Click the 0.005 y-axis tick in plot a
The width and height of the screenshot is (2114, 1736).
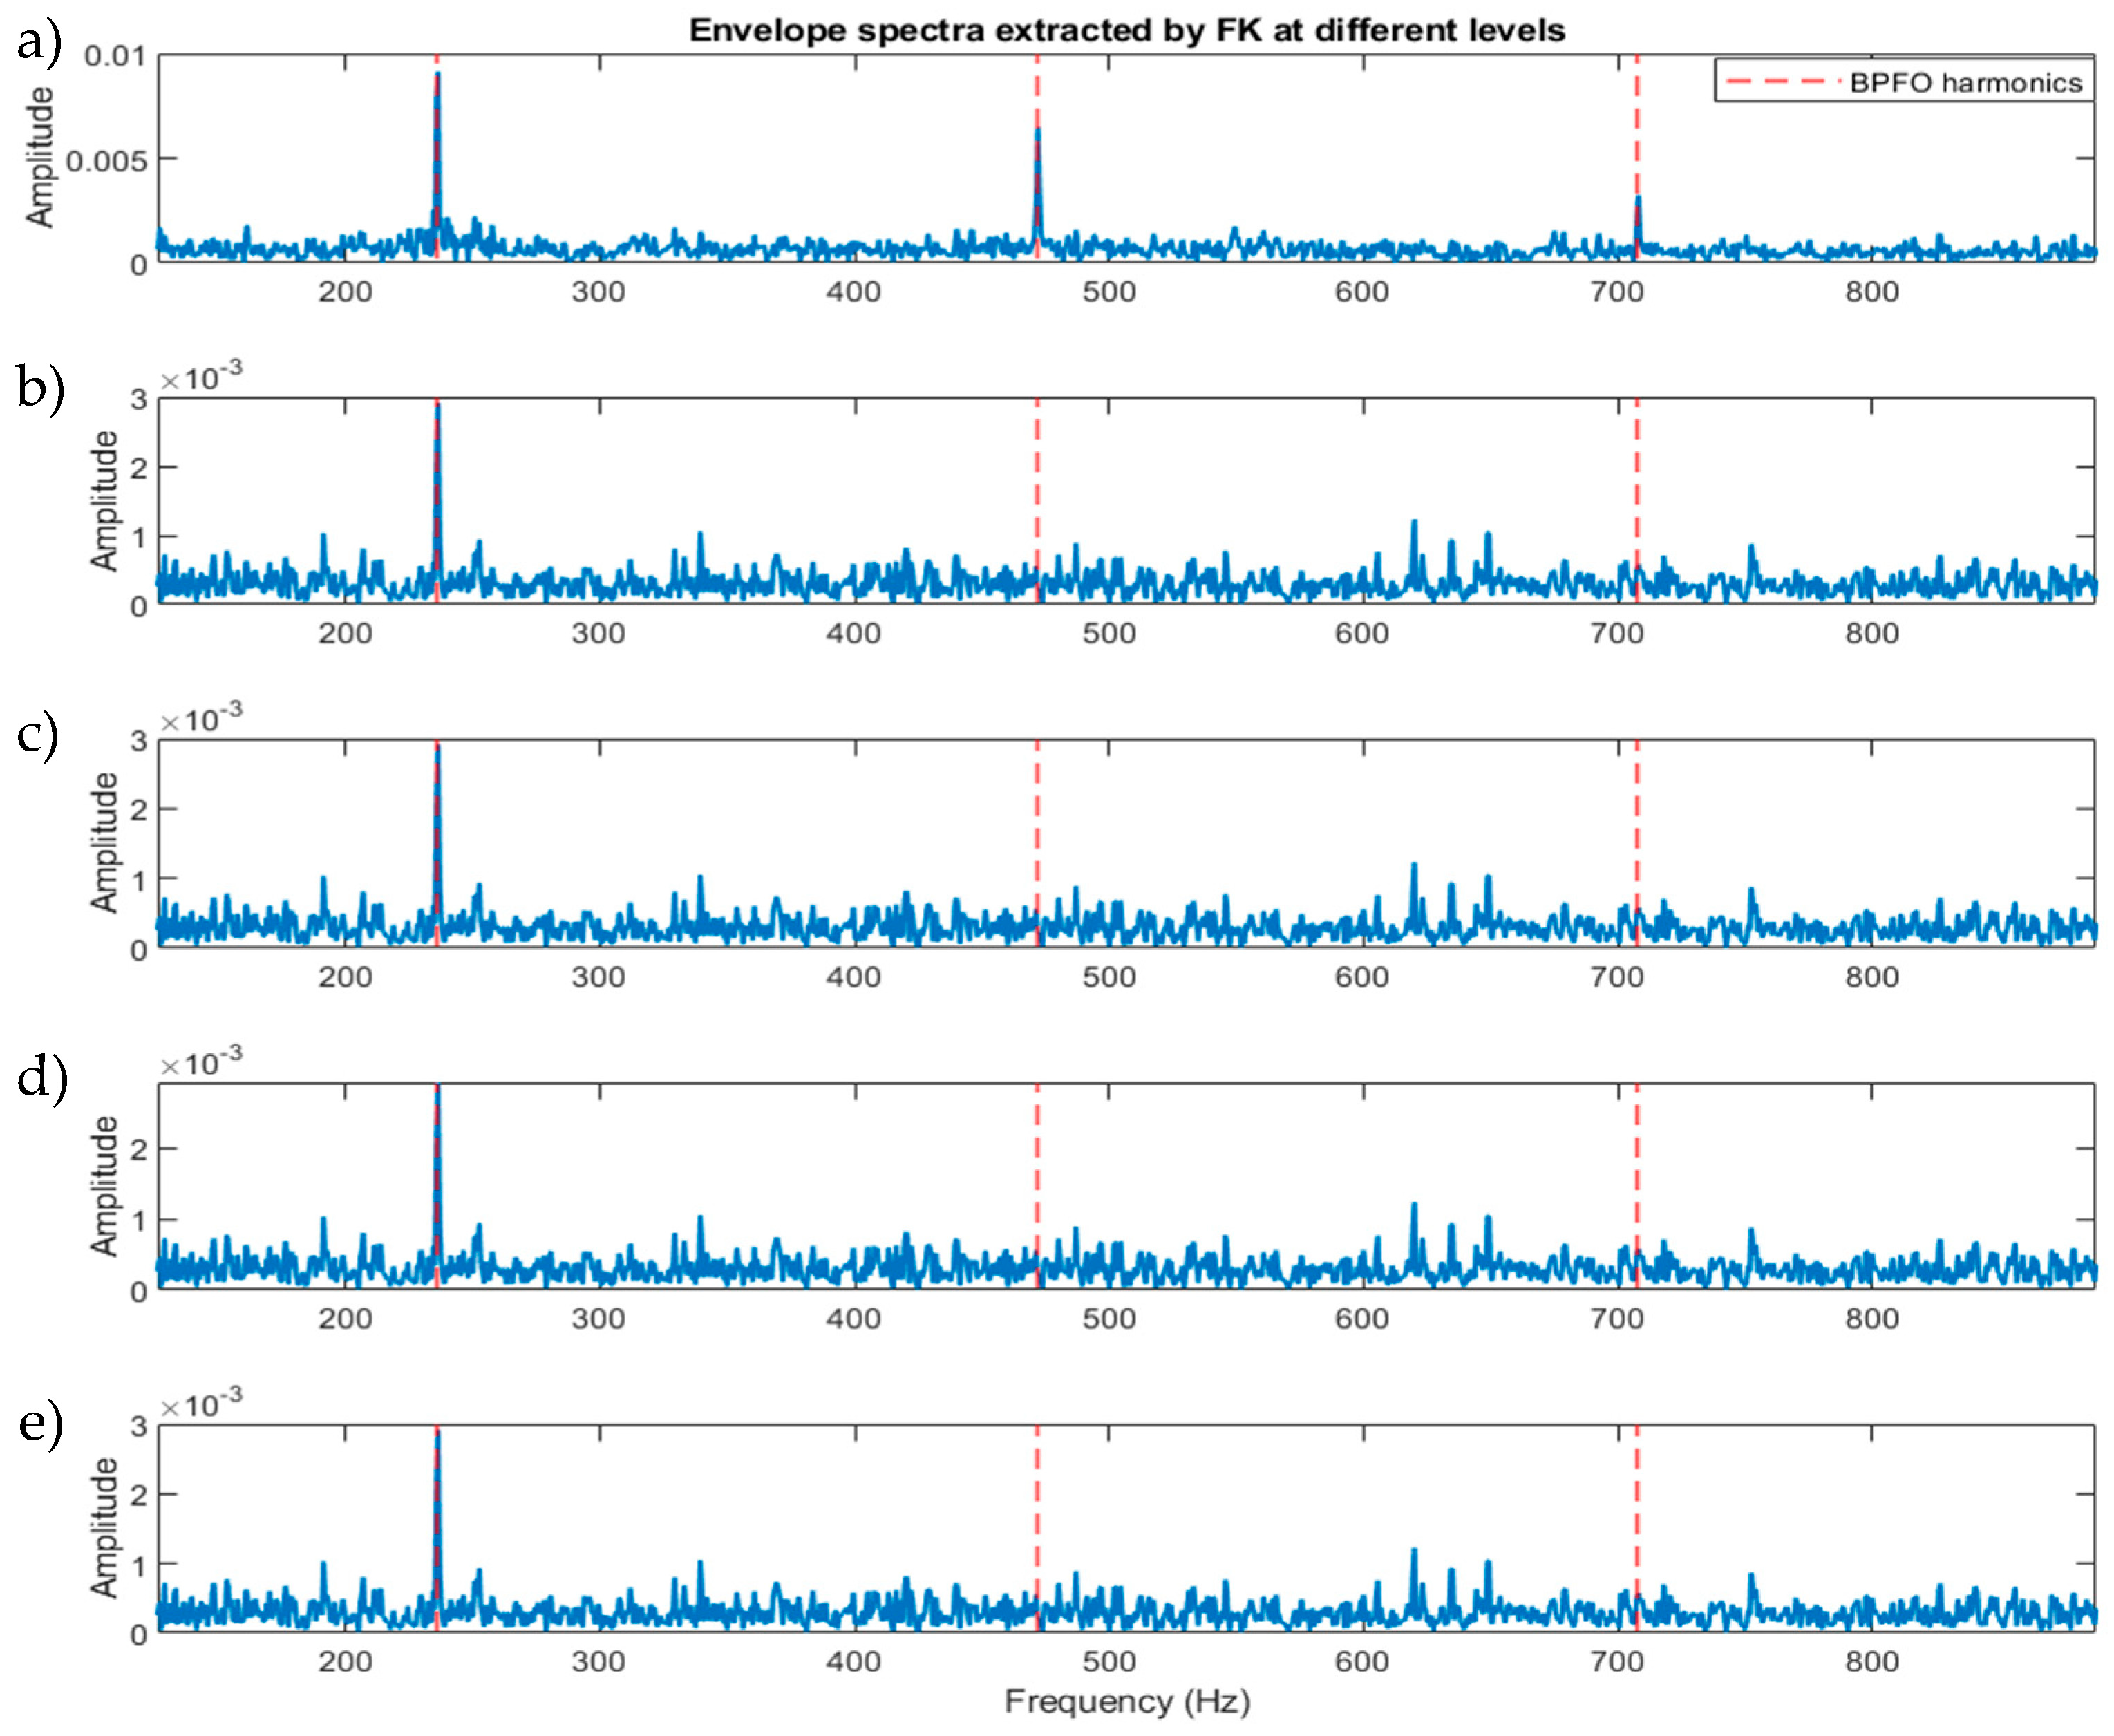(x=106, y=160)
